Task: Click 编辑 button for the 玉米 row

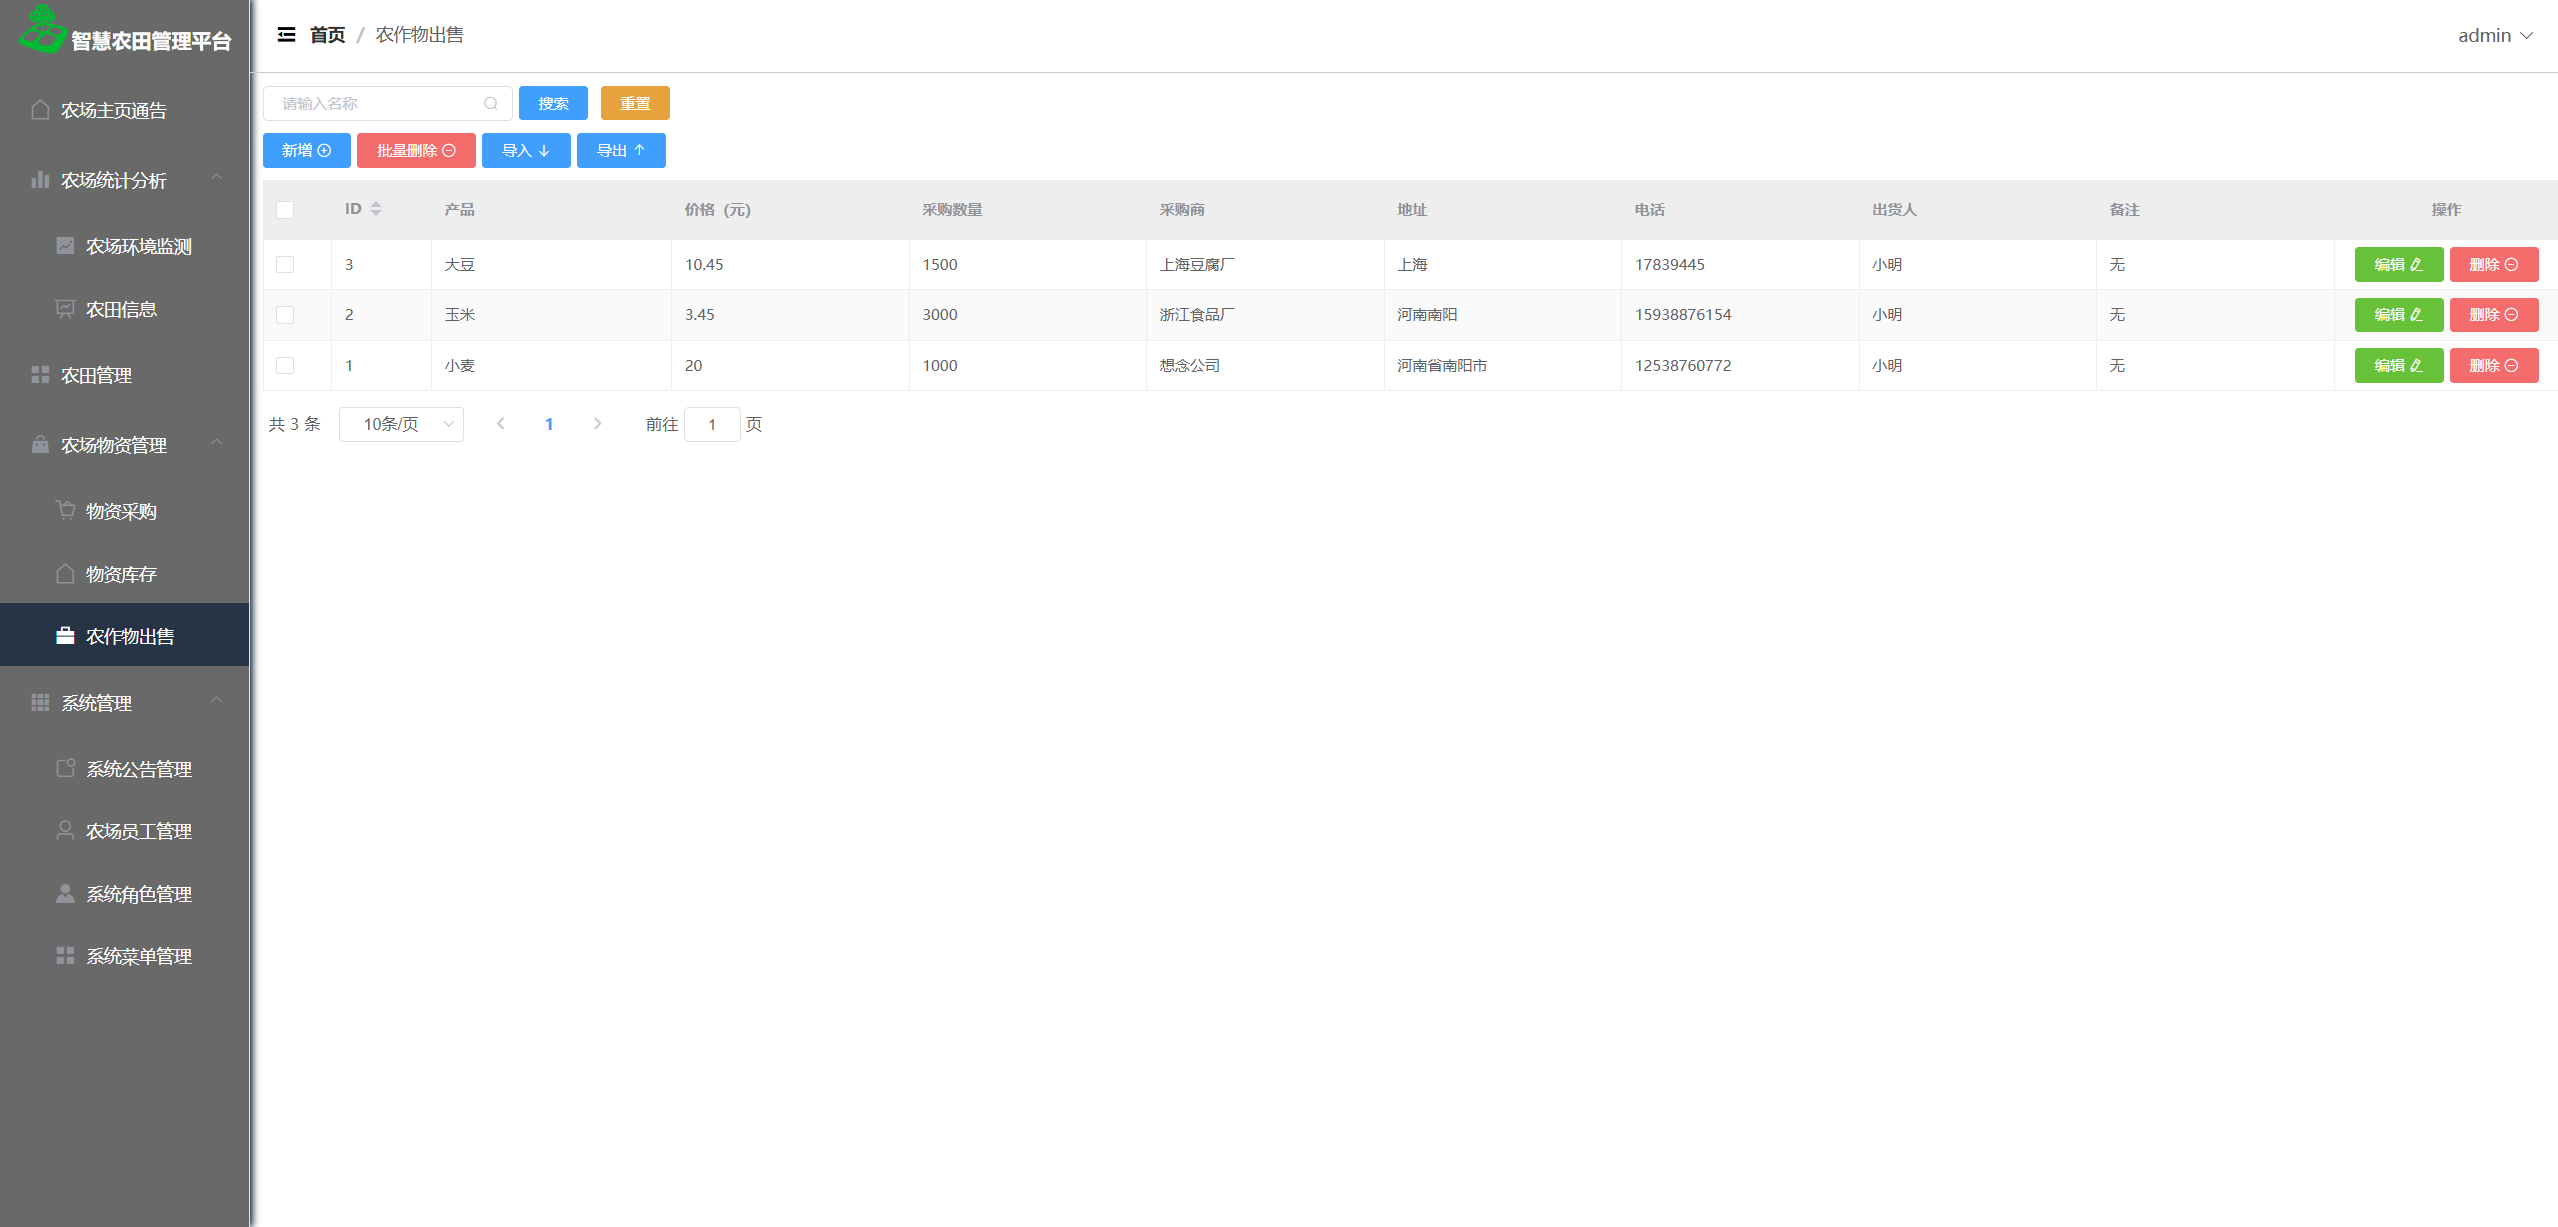Action: (2397, 315)
